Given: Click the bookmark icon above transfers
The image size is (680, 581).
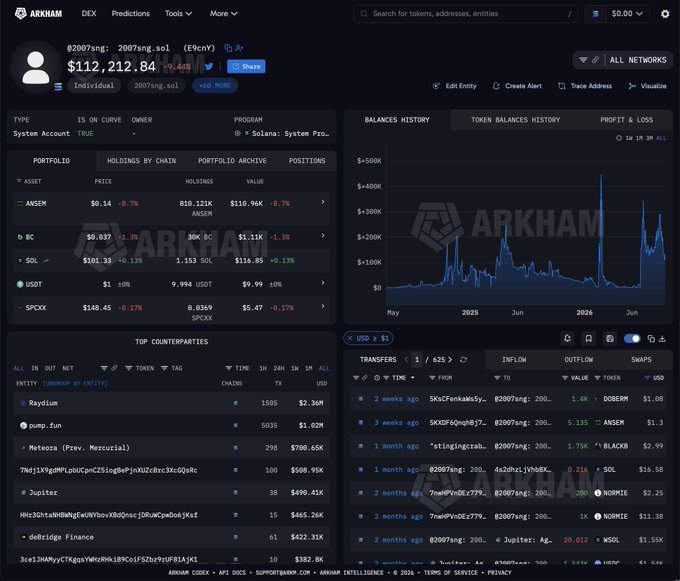Looking at the screenshot, I should pyautogui.click(x=588, y=339).
